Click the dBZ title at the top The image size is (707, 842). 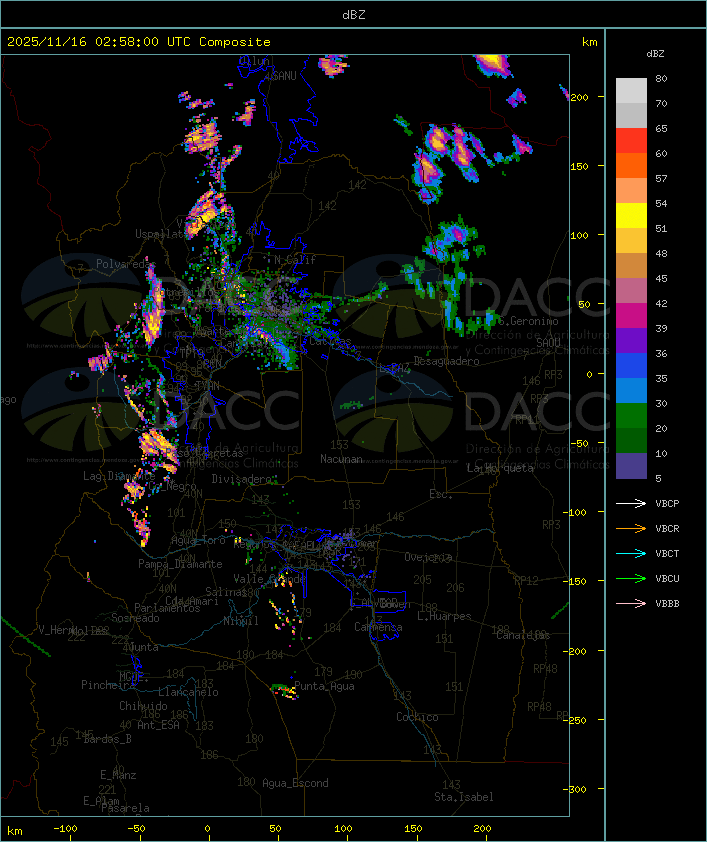point(354,15)
